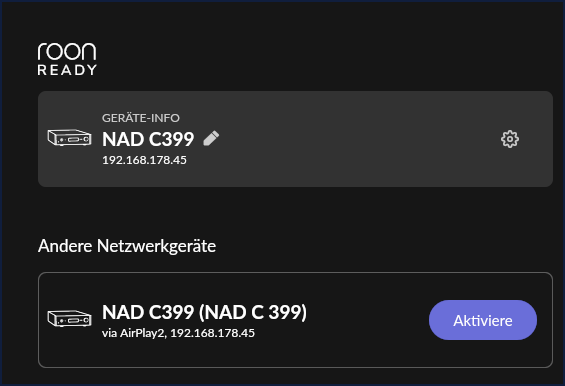Select the NAD C399 (NAD C 399) entry title
This screenshot has height=386, width=565.
click(204, 312)
